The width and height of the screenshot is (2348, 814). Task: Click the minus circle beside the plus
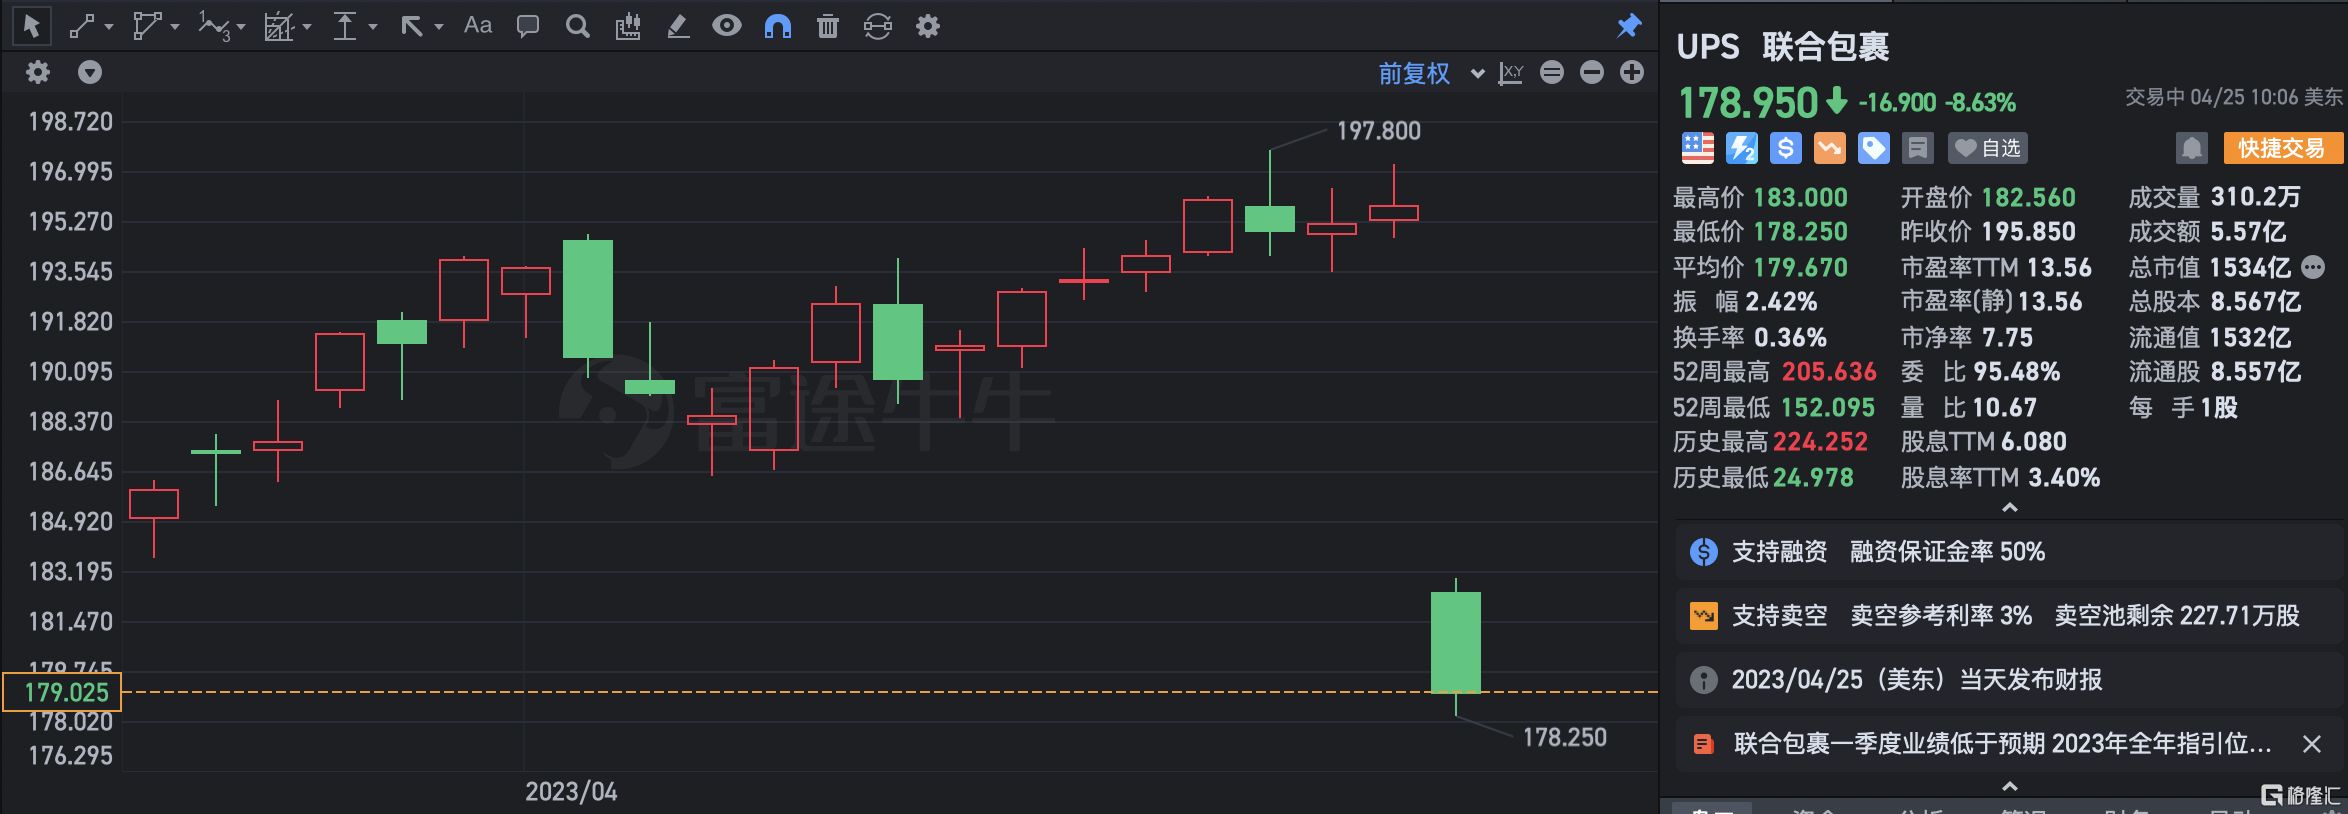coord(1592,72)
